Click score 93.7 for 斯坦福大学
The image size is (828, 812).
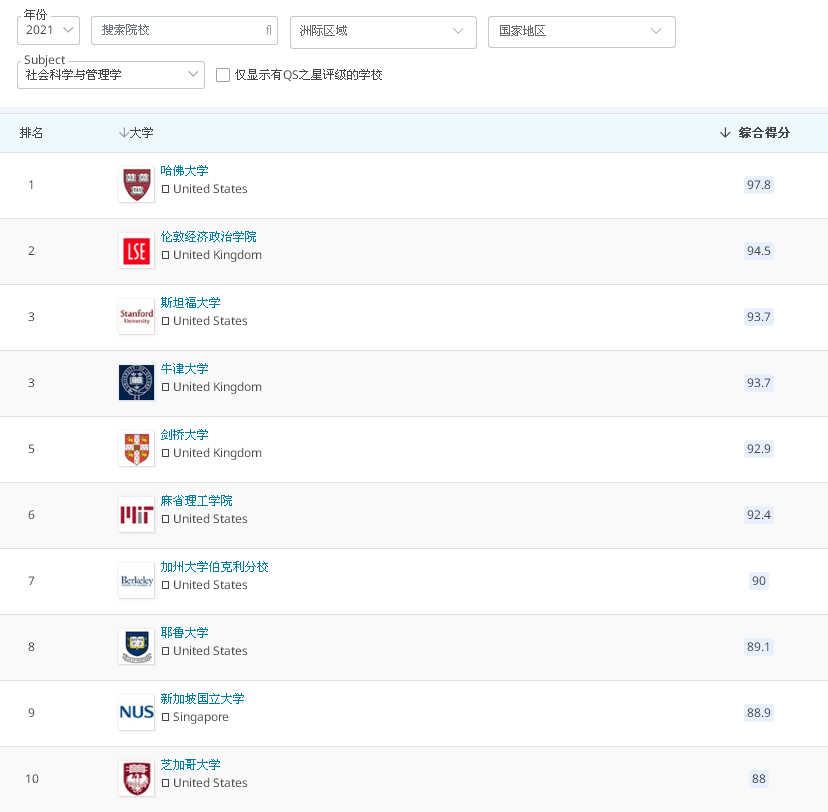click(x=758, y=317)
